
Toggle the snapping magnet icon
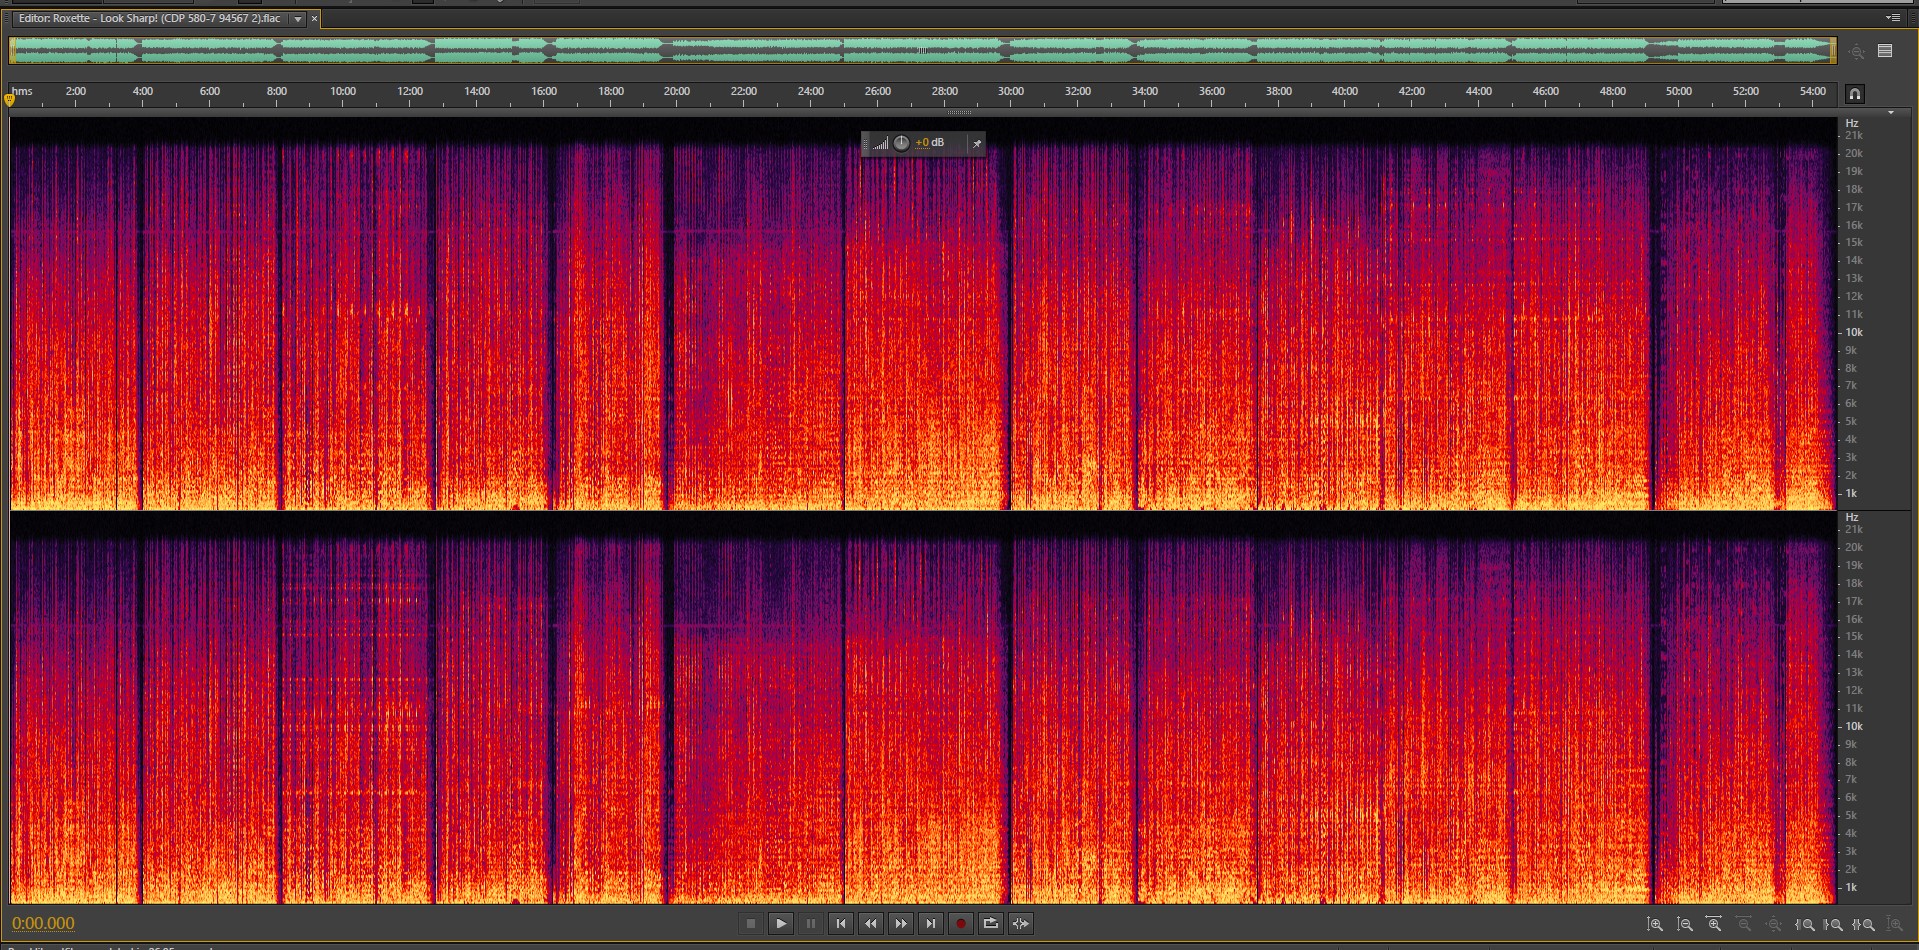(1854, 94)
